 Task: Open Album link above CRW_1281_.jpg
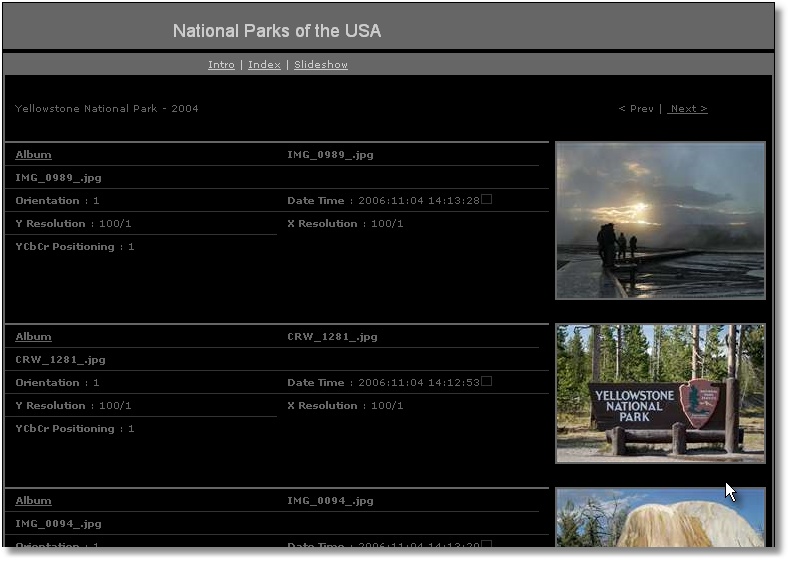tap(33, 337)
